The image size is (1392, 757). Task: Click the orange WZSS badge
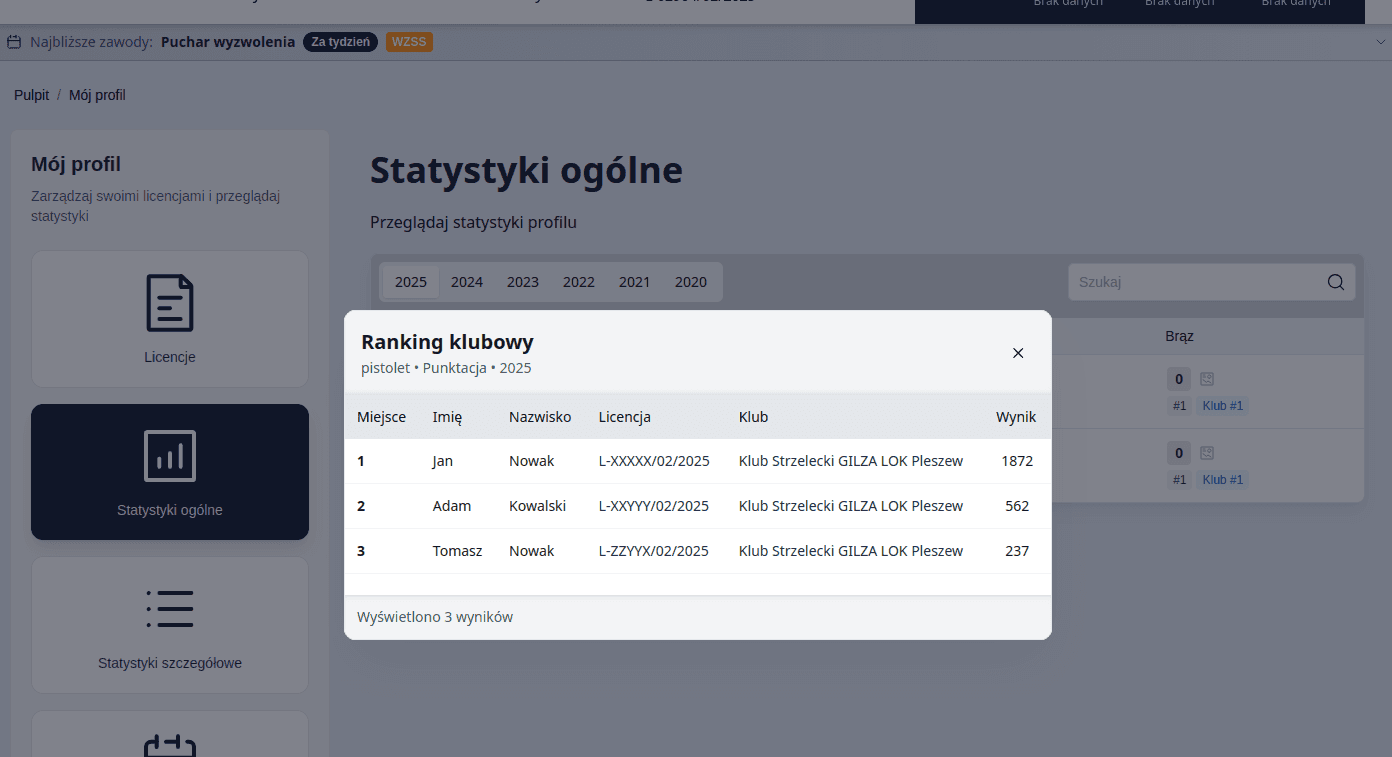pyautogui.click(x=409, y=42)
